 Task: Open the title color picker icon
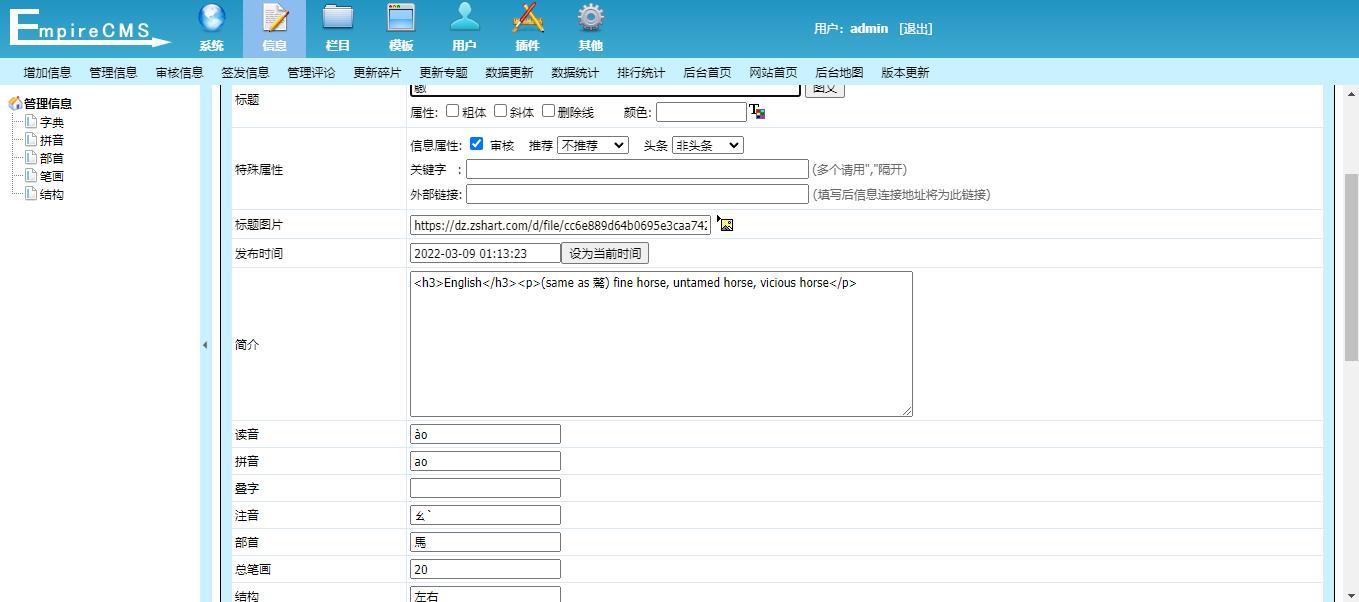[x=757, y=111]
